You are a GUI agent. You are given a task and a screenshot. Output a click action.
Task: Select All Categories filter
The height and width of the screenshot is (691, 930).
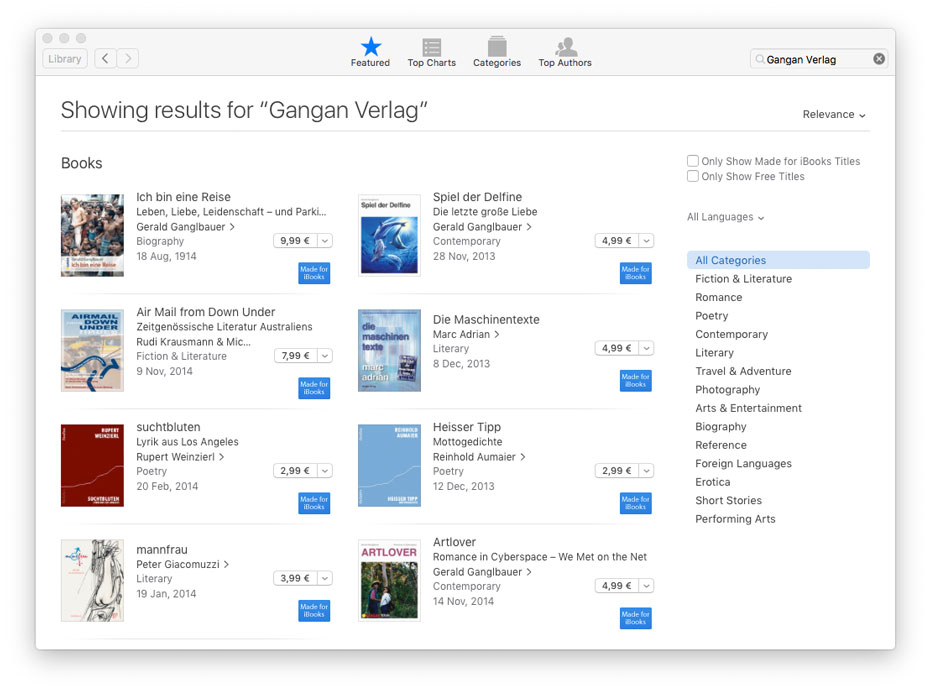pos(778,260)
